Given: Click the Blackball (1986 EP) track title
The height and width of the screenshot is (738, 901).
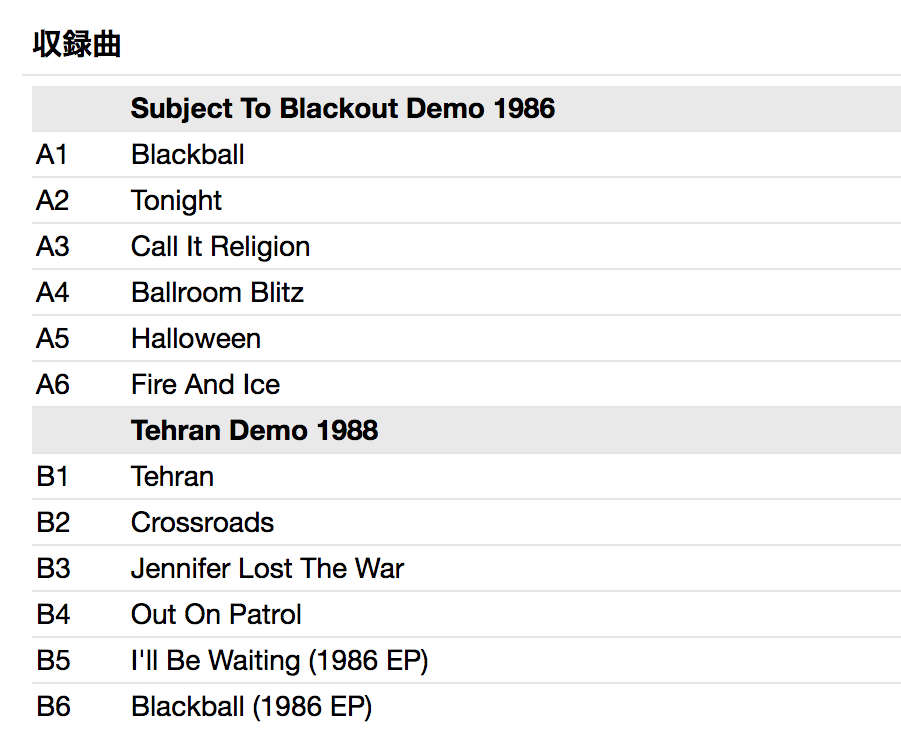Looking at the screenshot, I should coord(251,707).
